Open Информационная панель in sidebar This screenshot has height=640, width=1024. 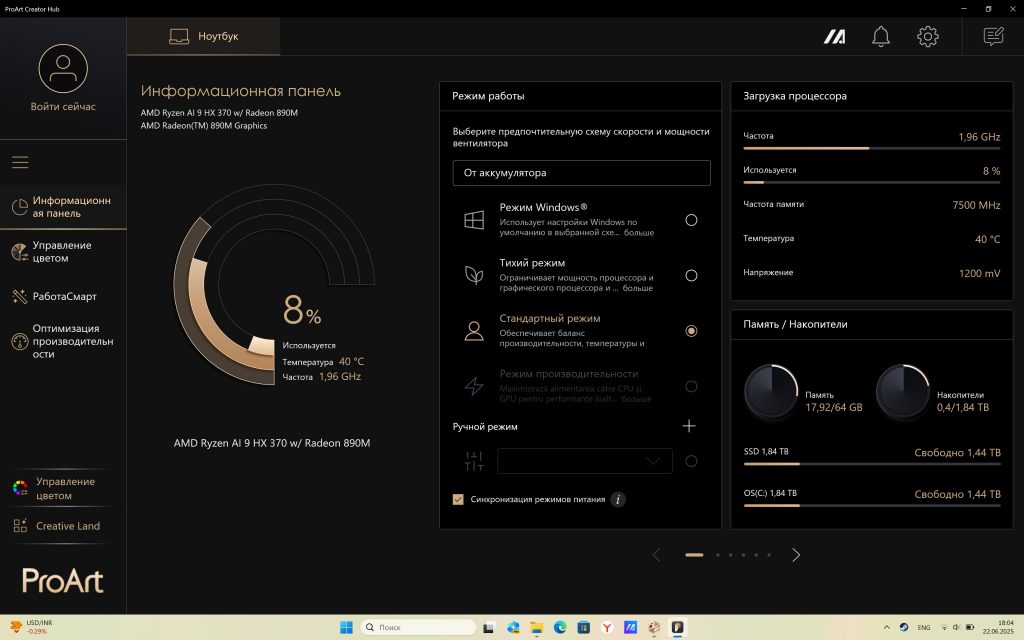click(x=63, y=207)
